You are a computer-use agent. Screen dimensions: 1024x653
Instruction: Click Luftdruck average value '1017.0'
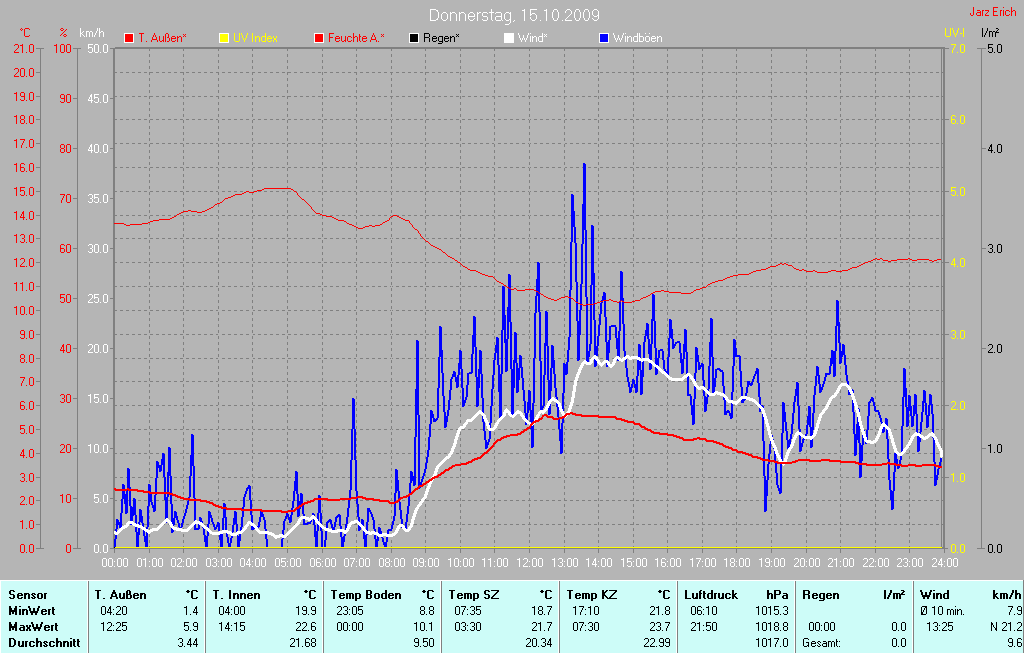(x=772, y=643)
